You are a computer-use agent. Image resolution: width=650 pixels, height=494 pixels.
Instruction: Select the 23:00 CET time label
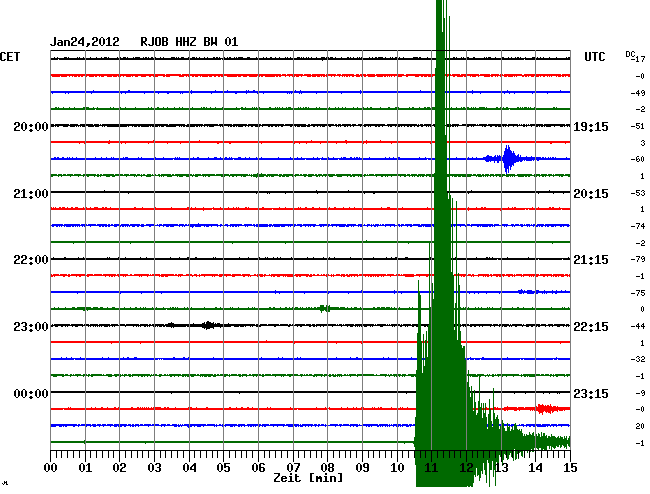tap(31, 327)
